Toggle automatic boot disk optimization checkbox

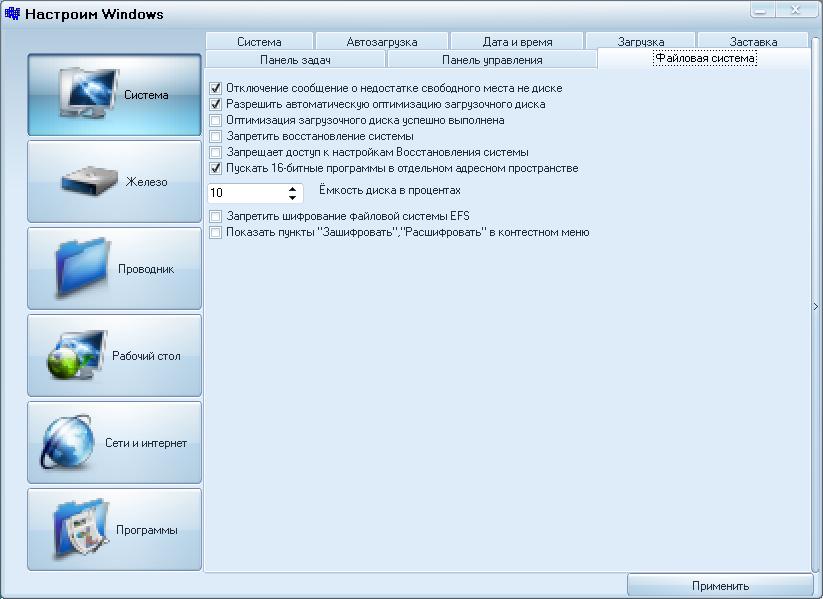pyautogui.click(x=215, y=104)
